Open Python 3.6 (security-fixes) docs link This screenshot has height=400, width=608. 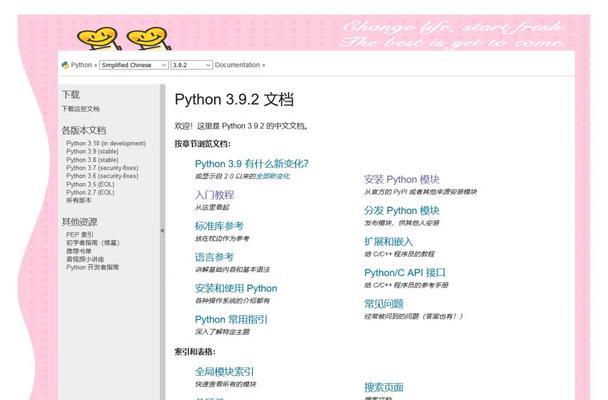102,176
